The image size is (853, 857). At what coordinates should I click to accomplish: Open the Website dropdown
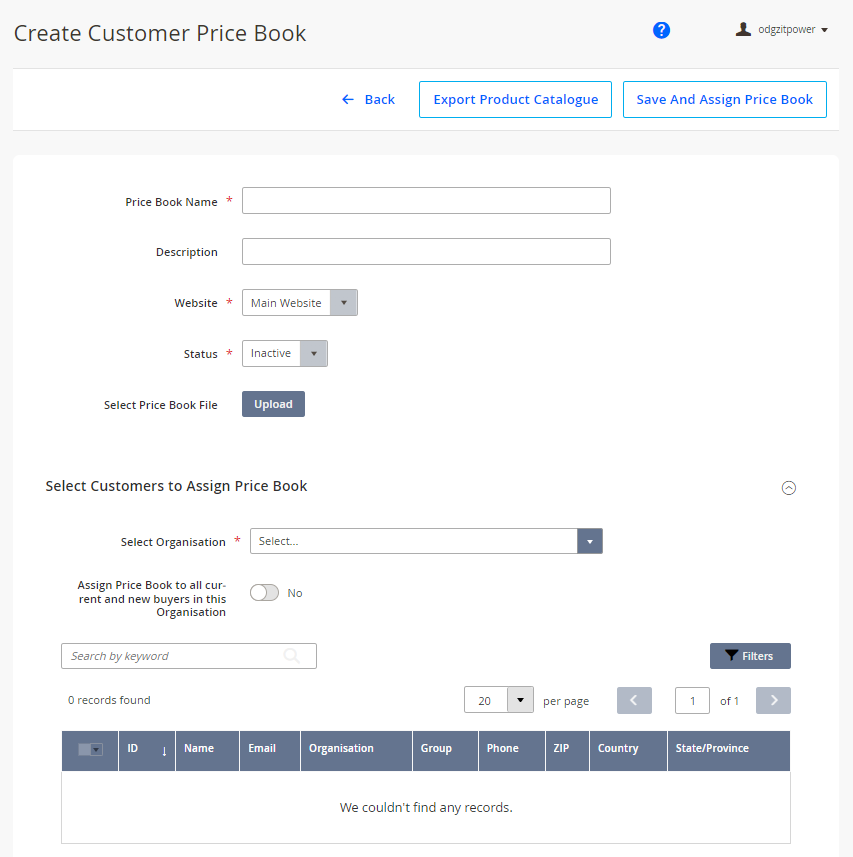pyautogui.click(x=299, y=303)
